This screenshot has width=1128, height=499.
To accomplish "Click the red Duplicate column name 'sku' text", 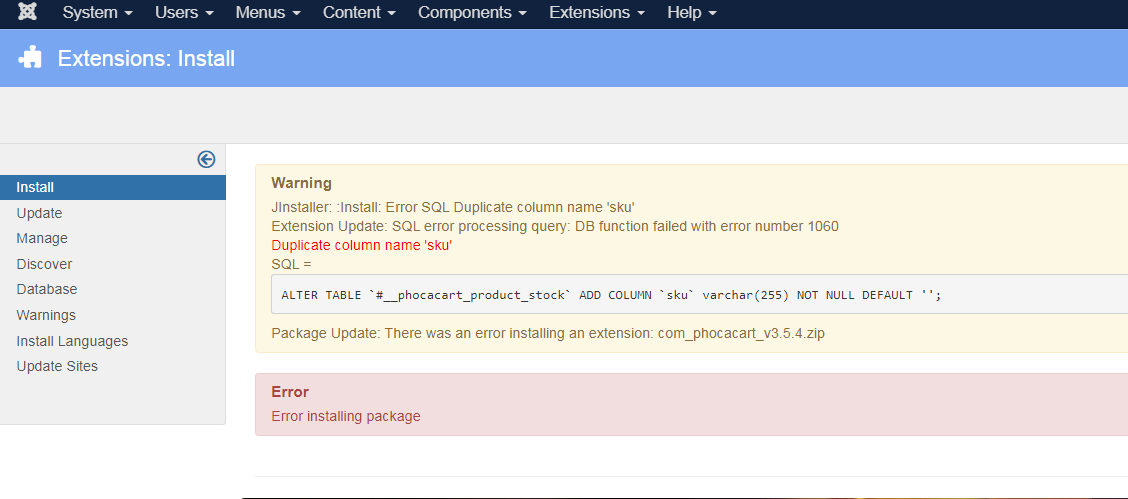I will (361, 245).
